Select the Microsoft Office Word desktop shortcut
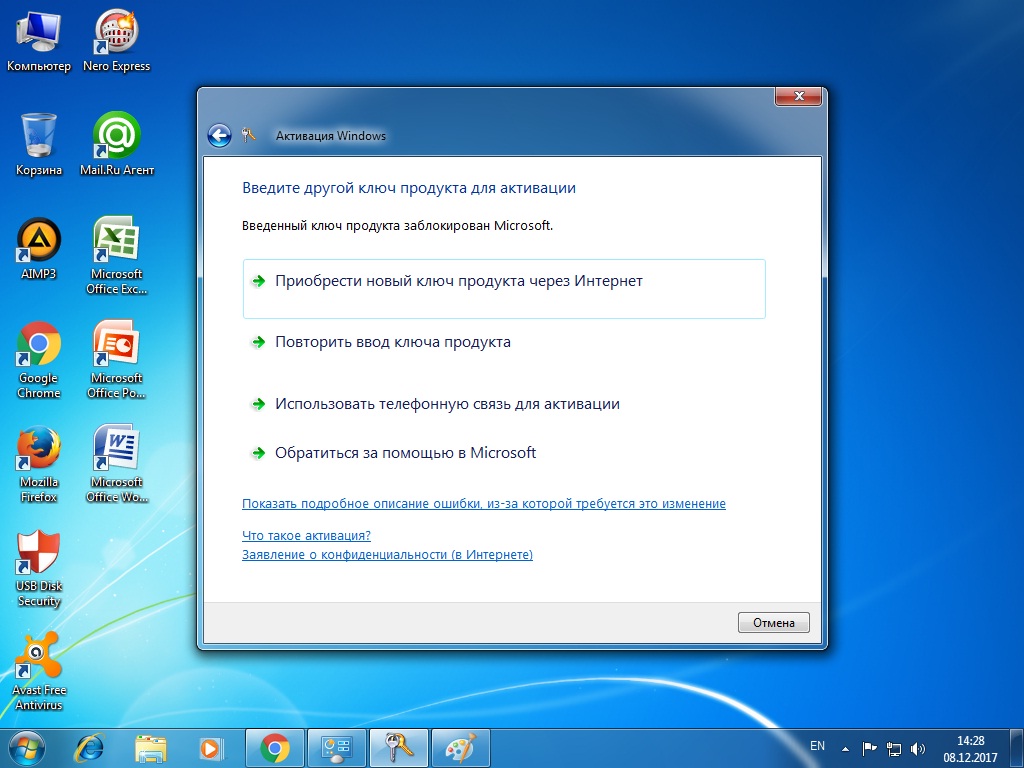The width and height of the screenshot is (1024, 768). pos(116,464)
